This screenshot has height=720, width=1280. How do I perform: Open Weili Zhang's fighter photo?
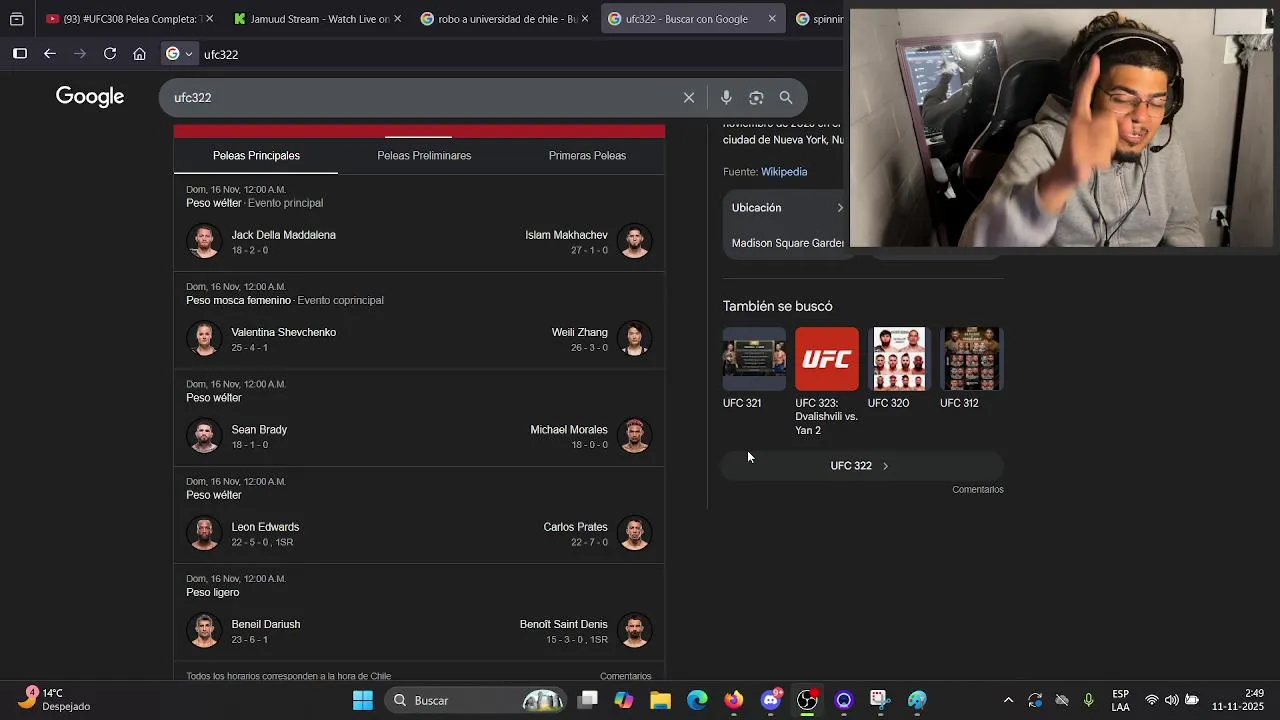tap(634, 338)
